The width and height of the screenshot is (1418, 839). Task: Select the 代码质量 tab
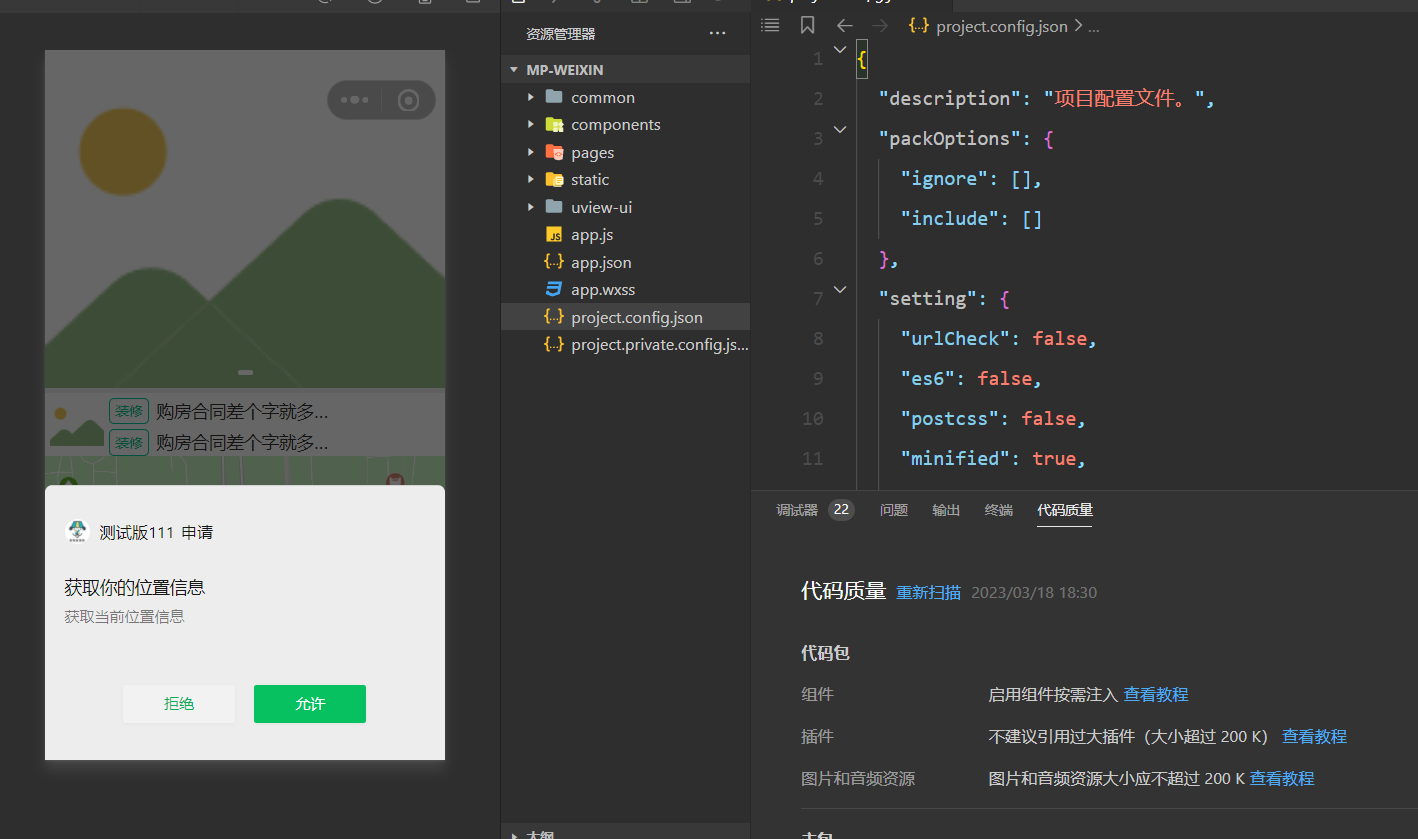1065,510
